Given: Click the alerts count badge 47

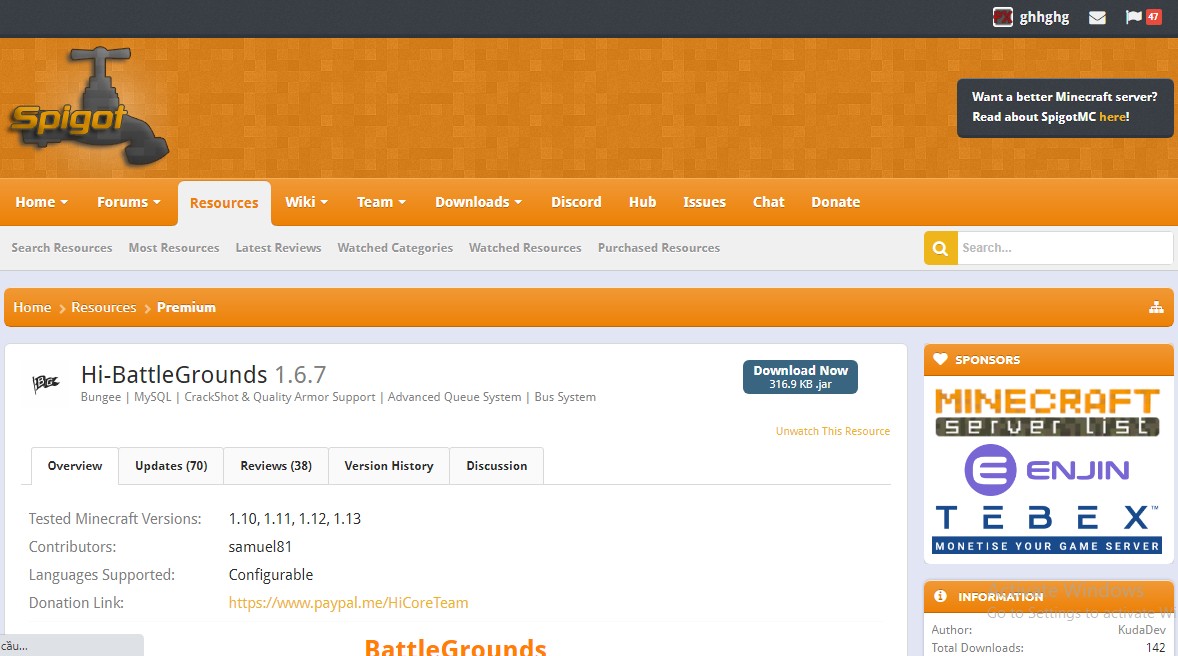Looking at the screenshot, I should coord(1152,17).
